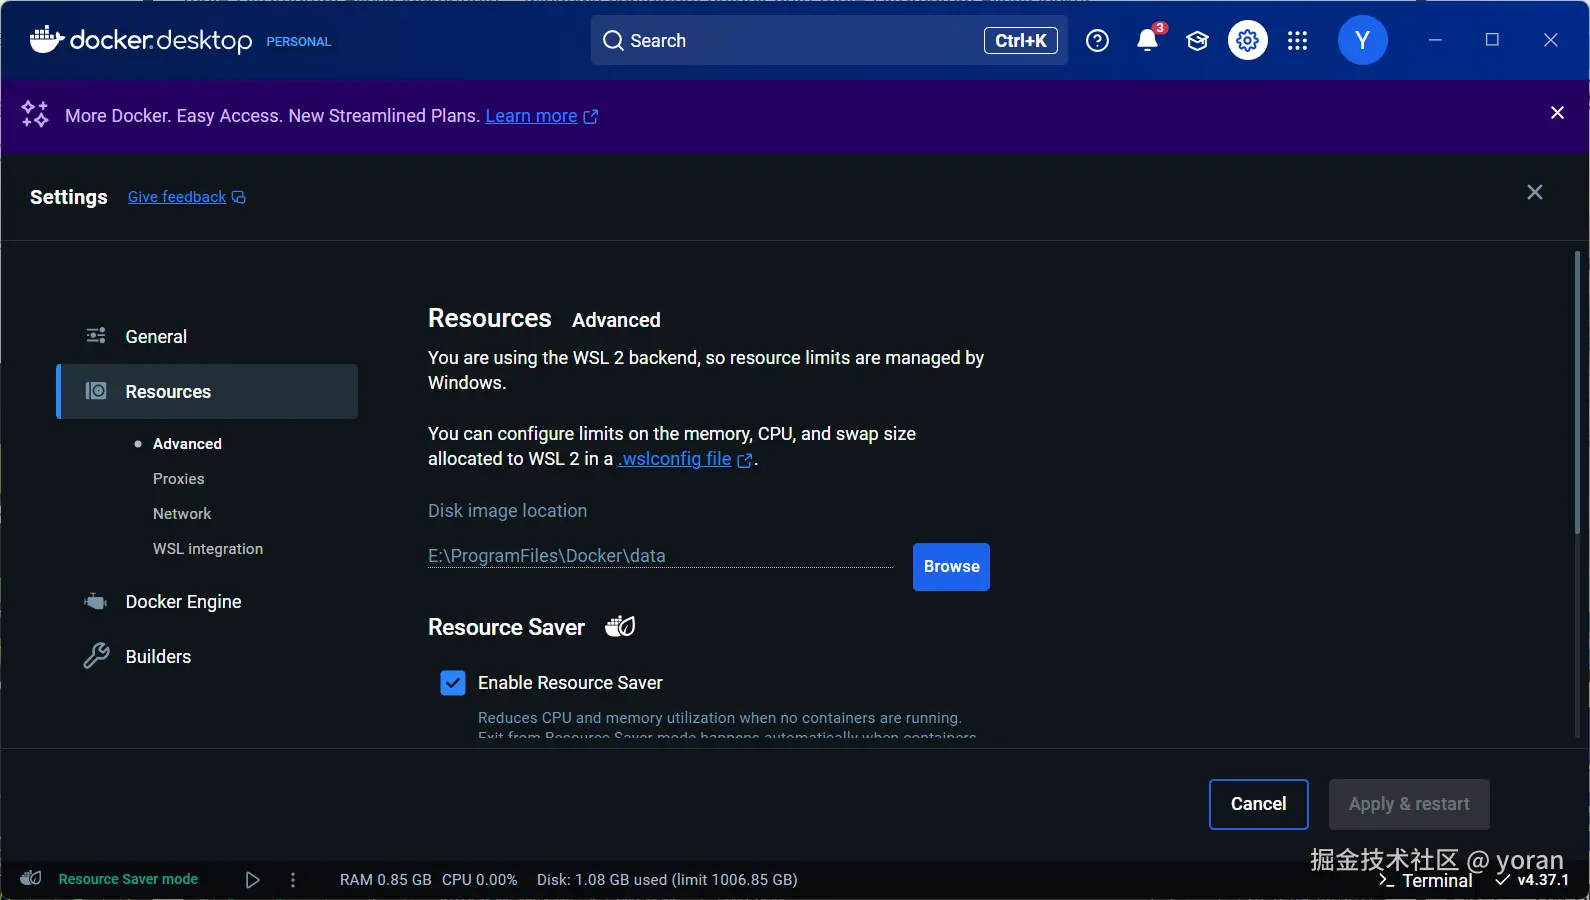Click the Browse button for disk image
This screenshot has height=900, width=1590.
(x=951, y=567)
